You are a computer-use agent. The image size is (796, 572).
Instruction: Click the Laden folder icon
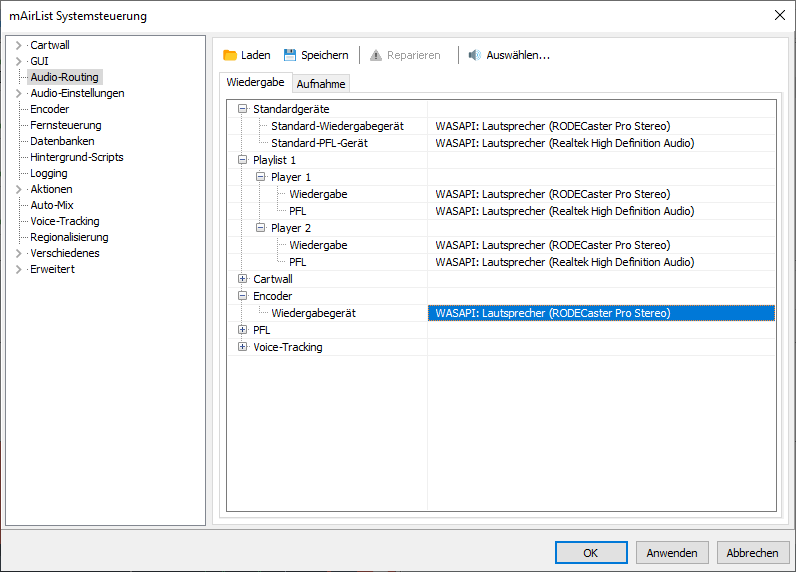coord(230,55)
